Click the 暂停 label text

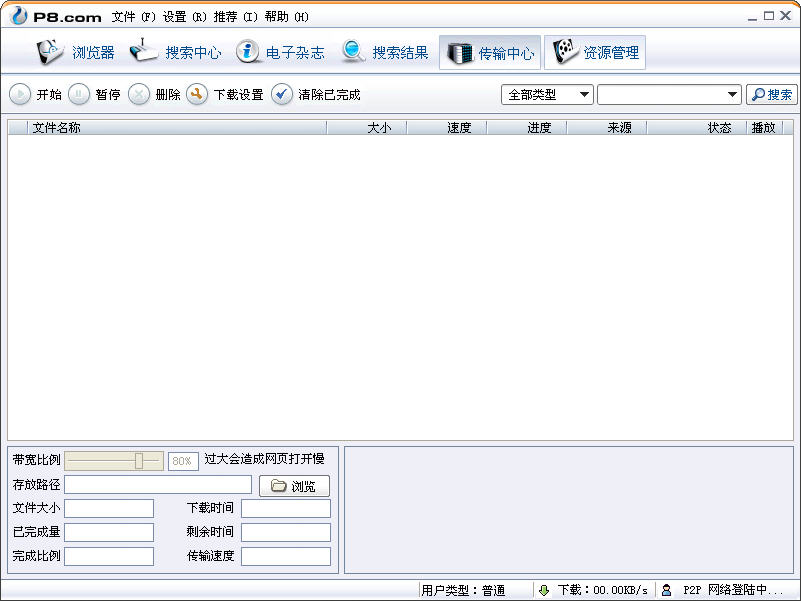point(108,95)
